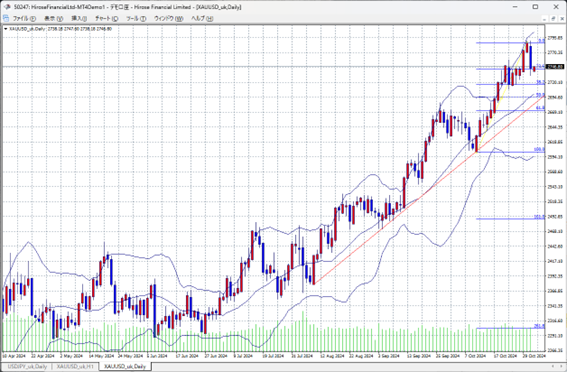
Task: Click the 29 Oct 2024 date label
Action: [534, 356]
